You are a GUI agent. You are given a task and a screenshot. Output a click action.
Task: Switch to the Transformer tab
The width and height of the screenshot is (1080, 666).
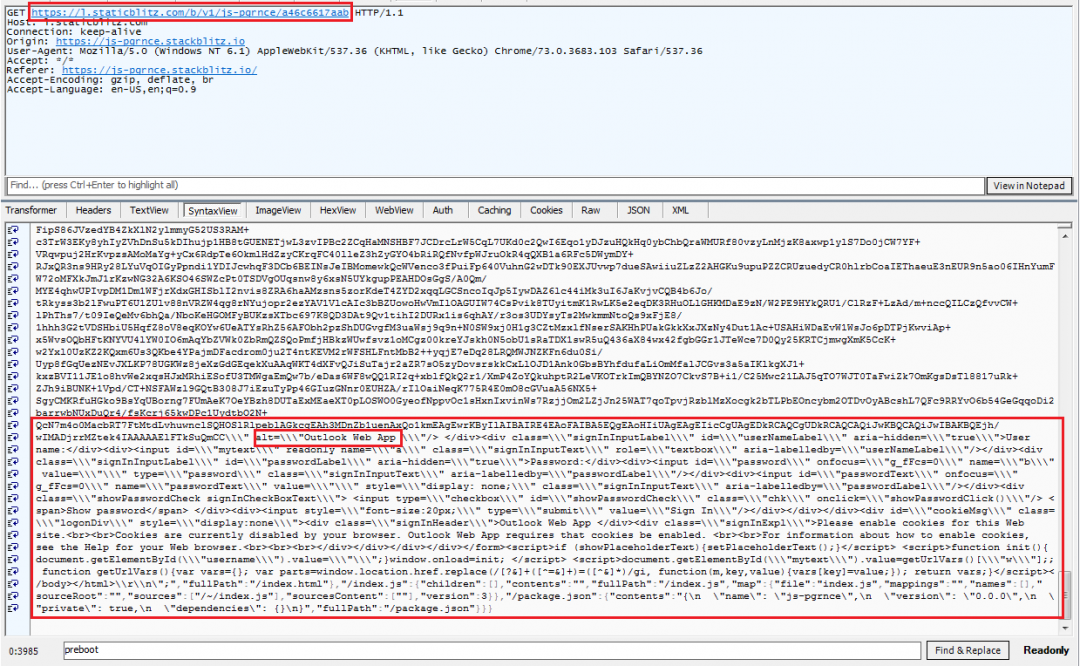[x=32, y=210]
